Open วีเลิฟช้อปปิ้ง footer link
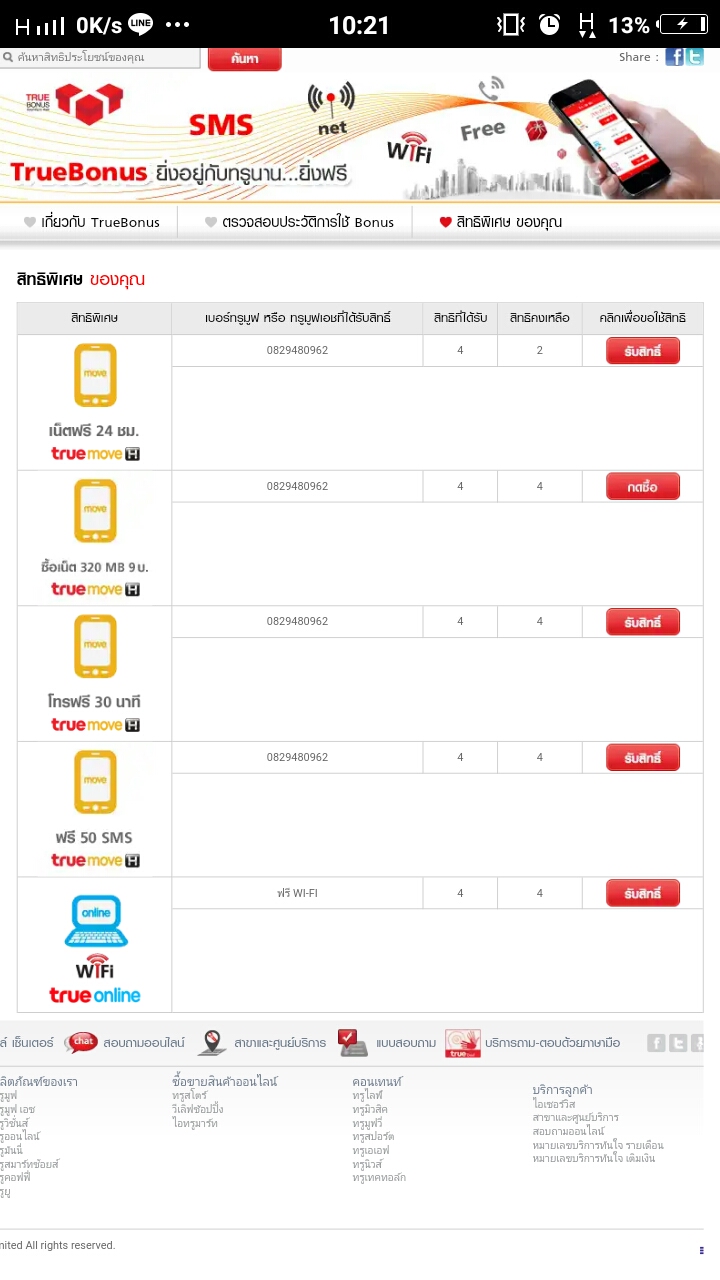 (197, 1110)
